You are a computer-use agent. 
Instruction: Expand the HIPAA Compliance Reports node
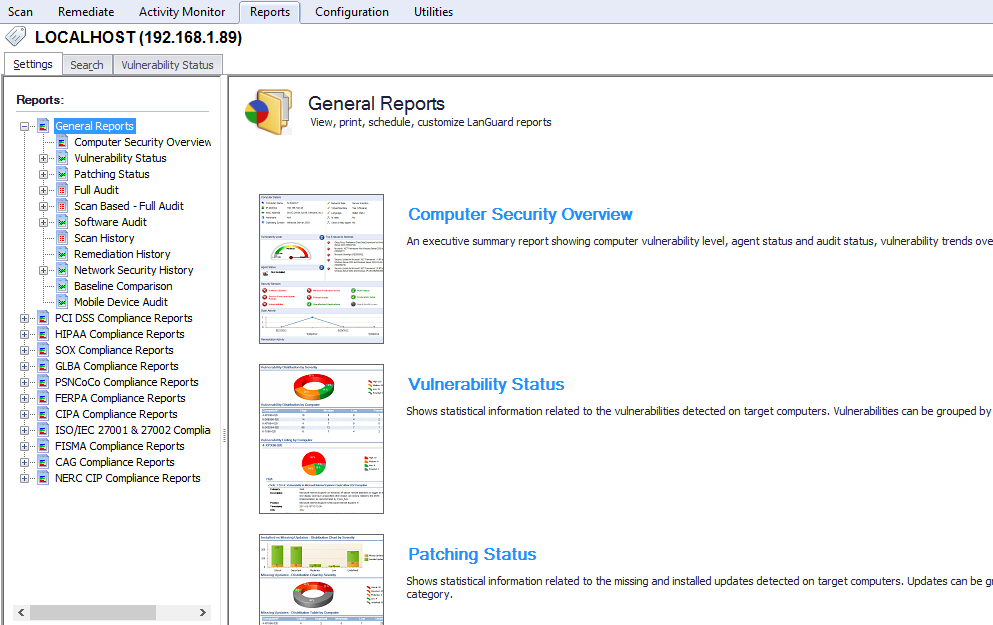(x=24, y=334)
